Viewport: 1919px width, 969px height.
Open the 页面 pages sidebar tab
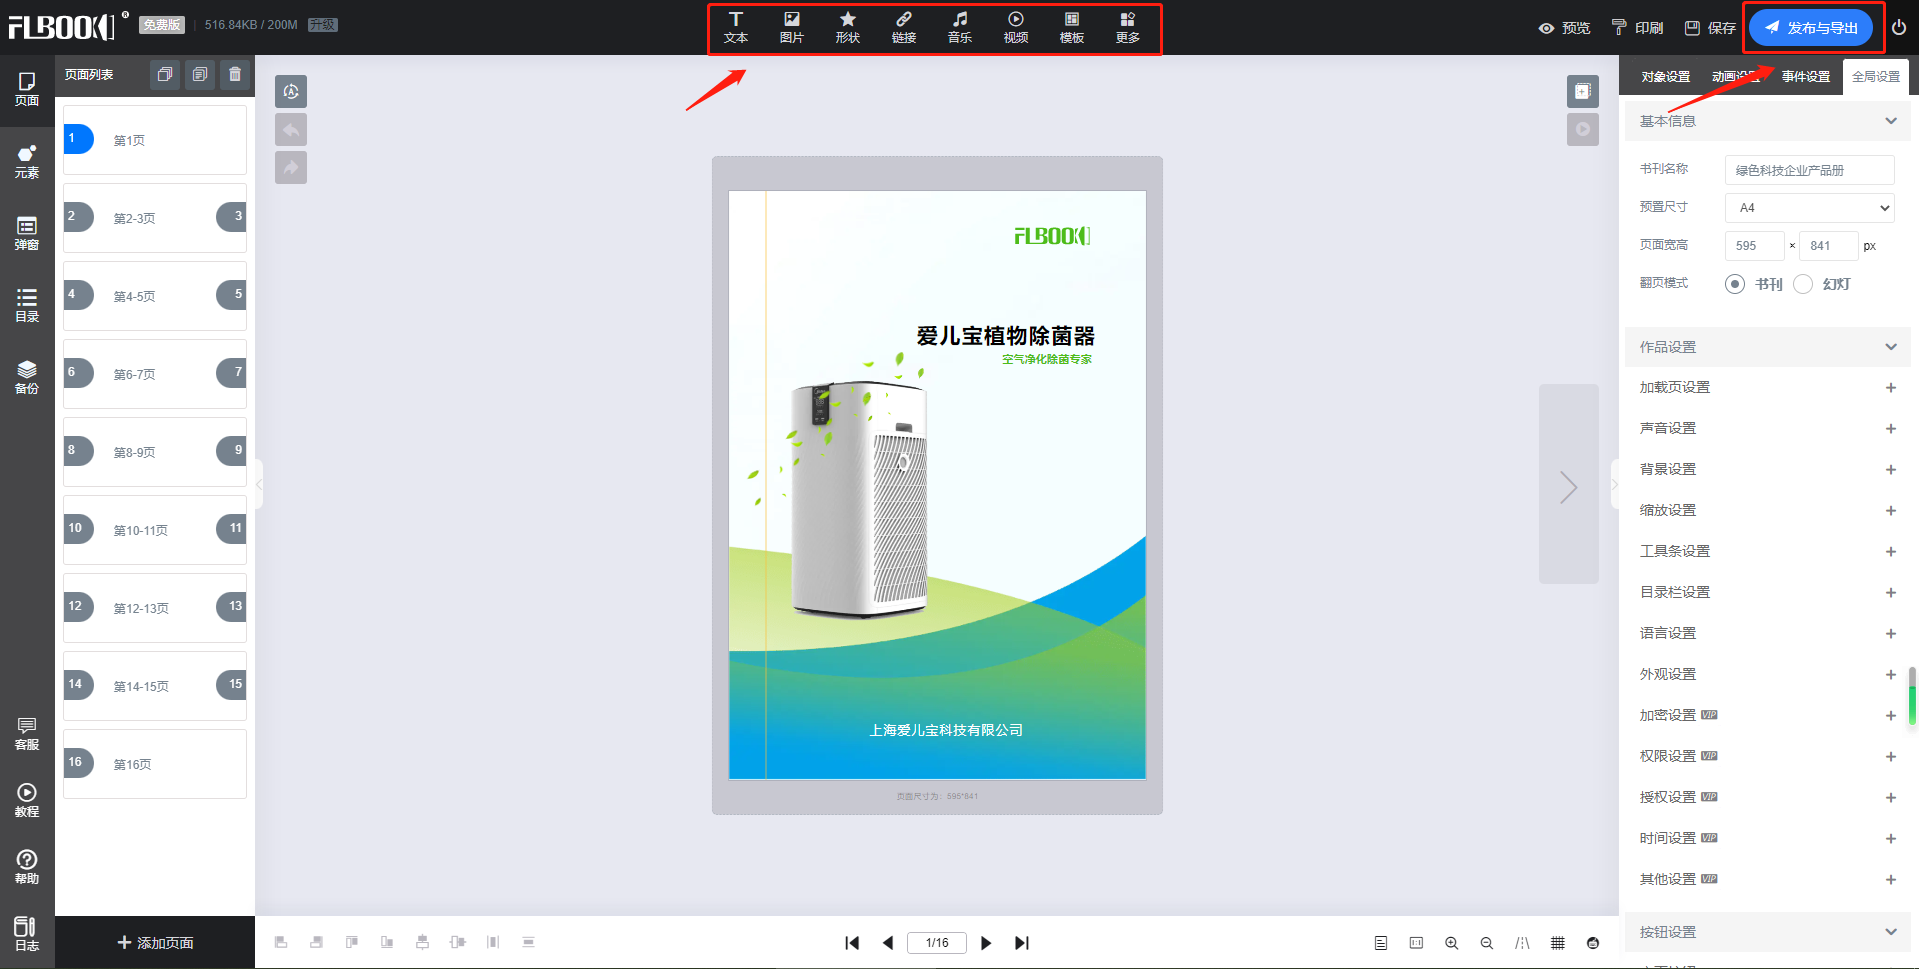click(27, 90)
